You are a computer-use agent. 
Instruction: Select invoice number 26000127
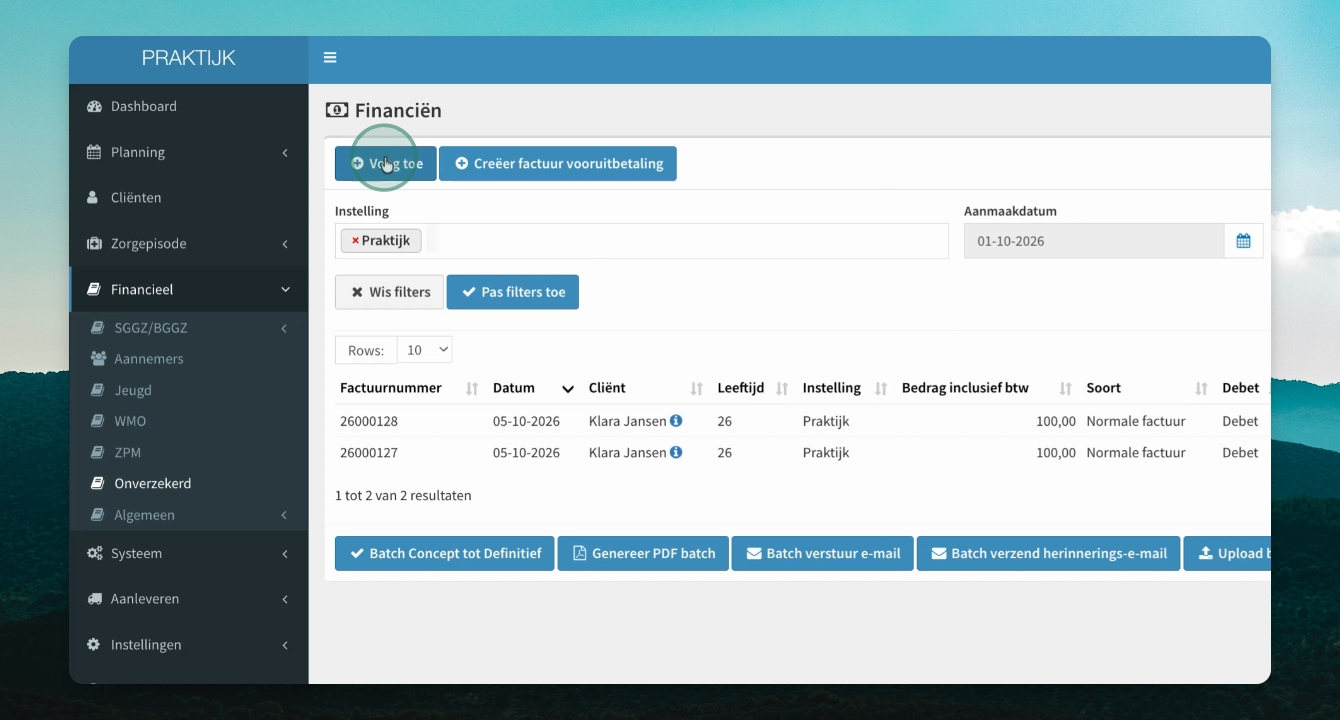point(369,453)
